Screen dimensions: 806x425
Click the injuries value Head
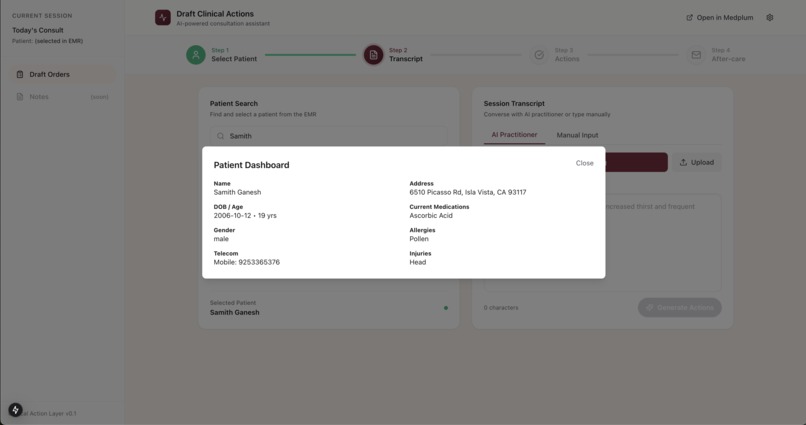point(417,262)
